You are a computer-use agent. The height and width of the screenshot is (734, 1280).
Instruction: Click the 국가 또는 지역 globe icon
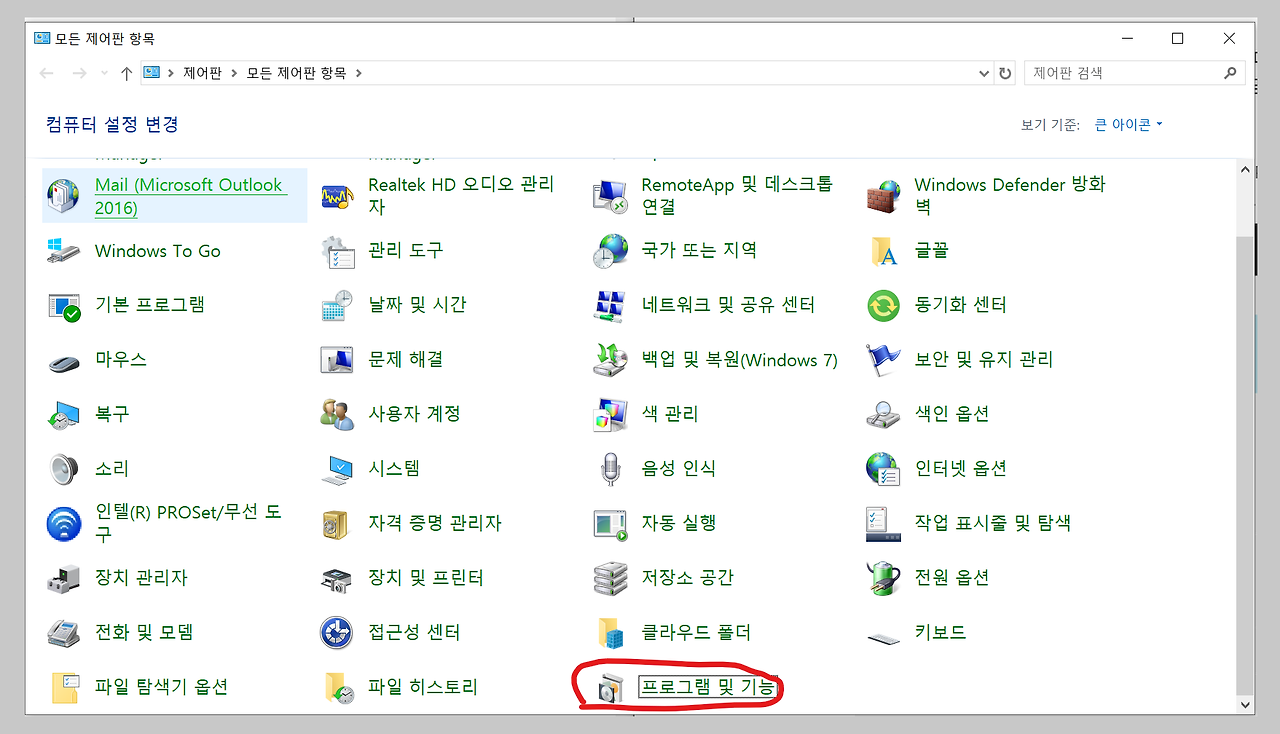[610, 250]
